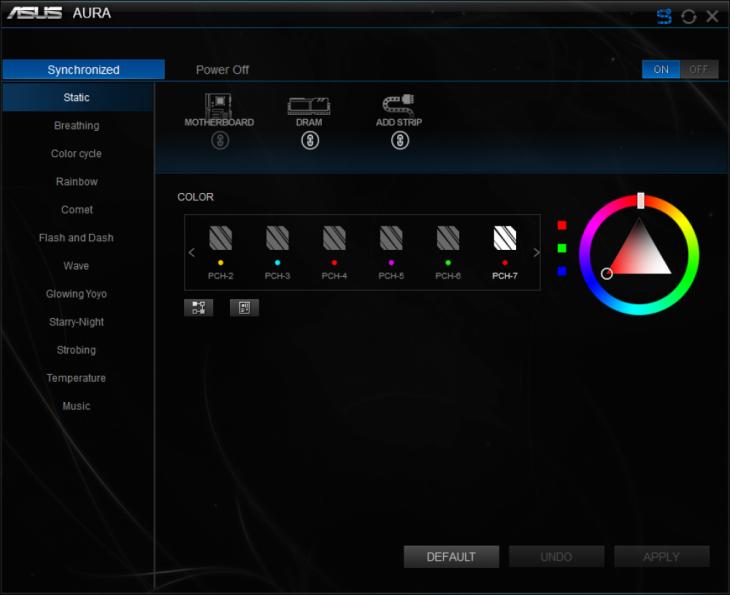Image resolution: width=730 pixels, height=595 pixels.
Task: Click the grouped zones icon below COLOR list
Action: click(x=199, y=307)
